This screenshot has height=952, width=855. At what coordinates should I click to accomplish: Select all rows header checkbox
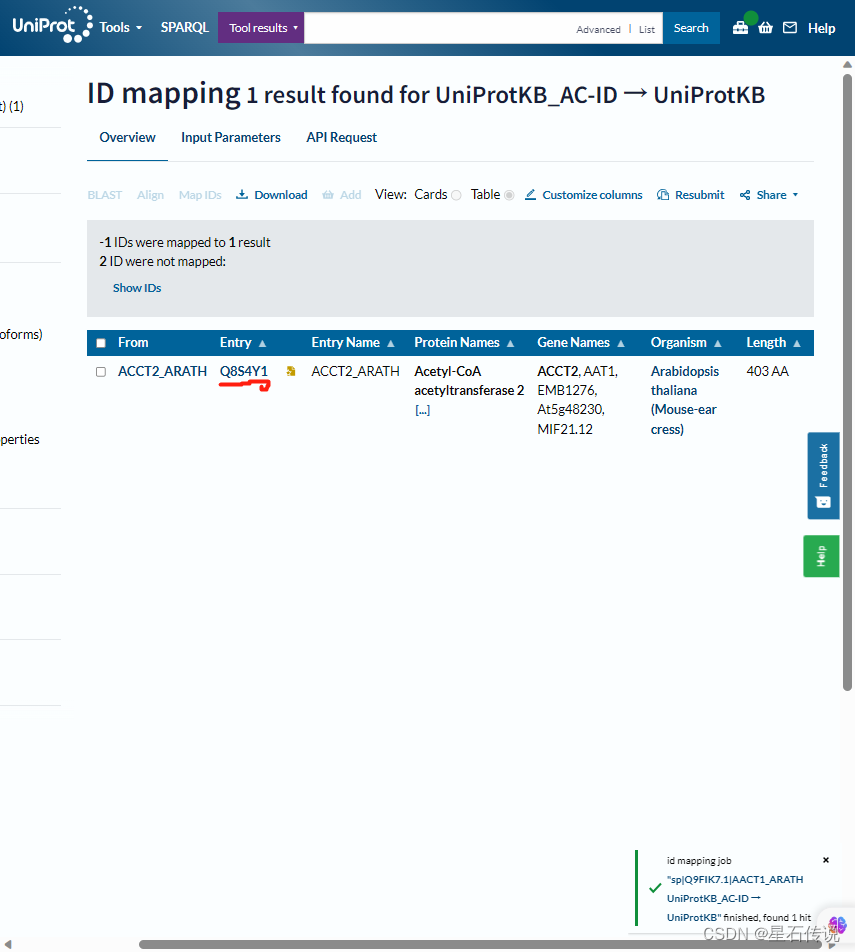point(101,343)
